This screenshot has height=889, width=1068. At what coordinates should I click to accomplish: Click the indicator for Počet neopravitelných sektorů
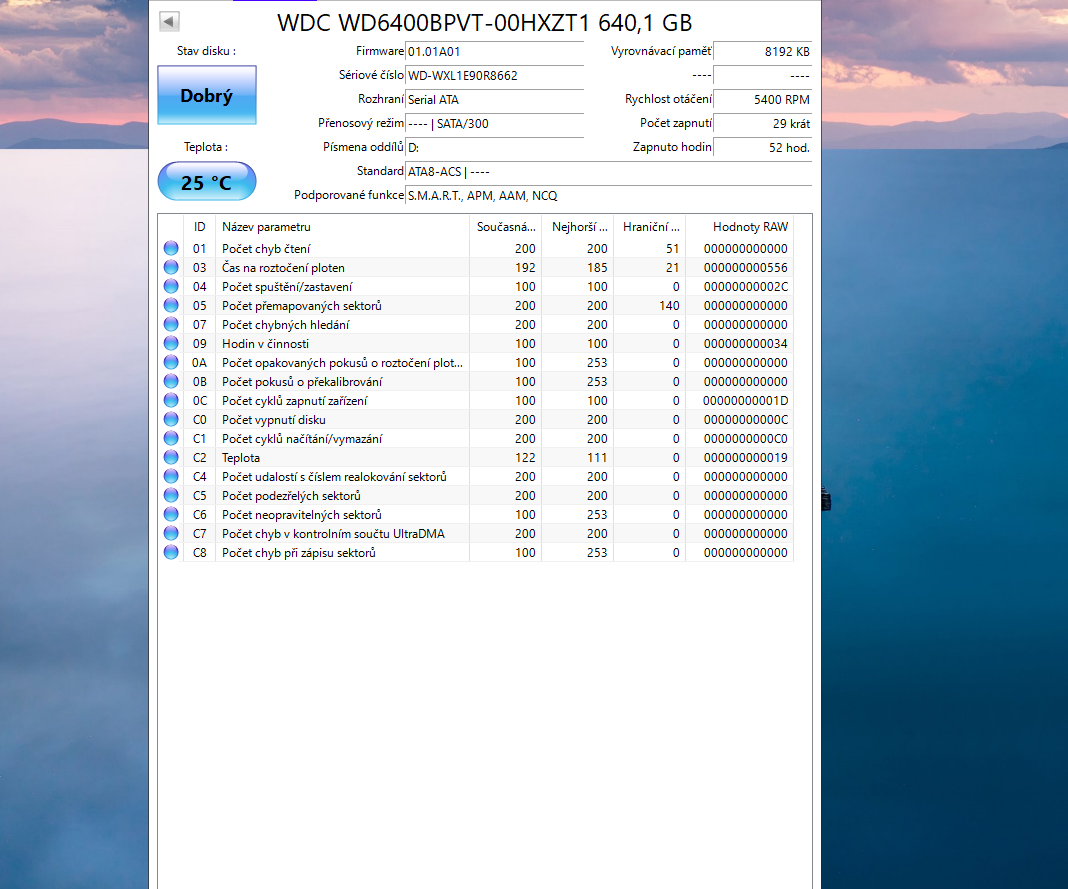170,514
